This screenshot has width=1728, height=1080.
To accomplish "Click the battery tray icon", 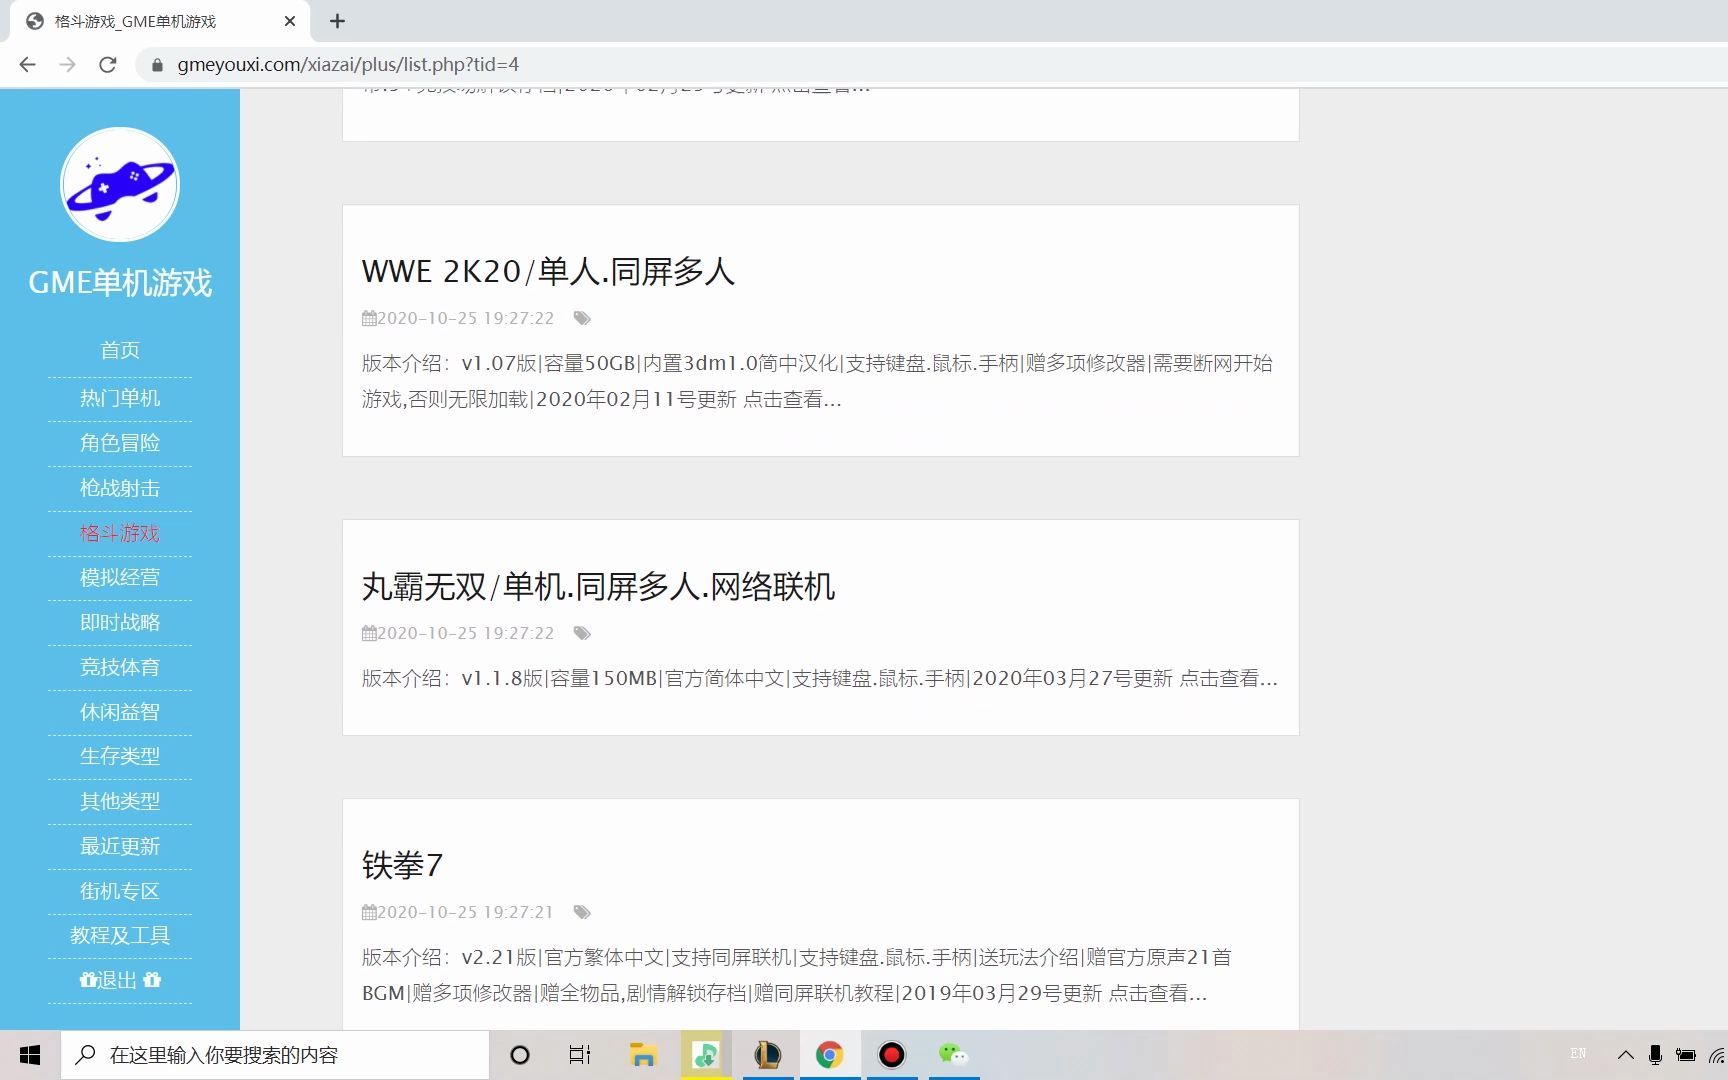I will click(1686, 1055).
